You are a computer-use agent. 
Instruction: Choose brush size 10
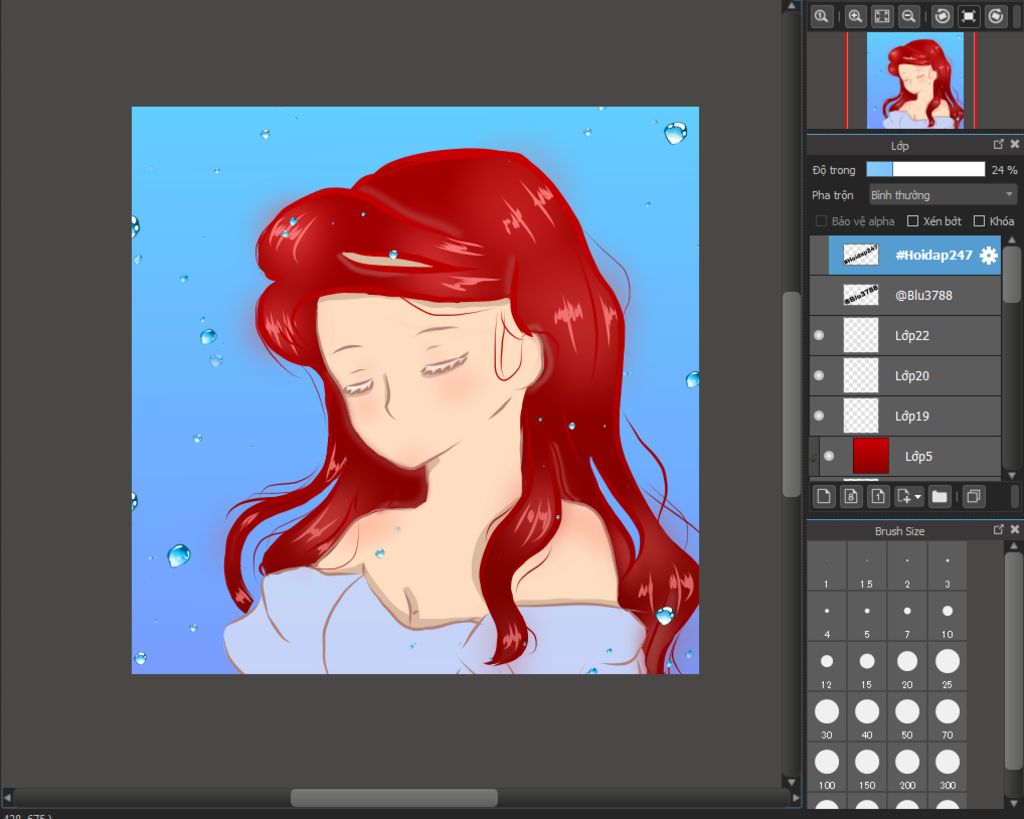947,617
